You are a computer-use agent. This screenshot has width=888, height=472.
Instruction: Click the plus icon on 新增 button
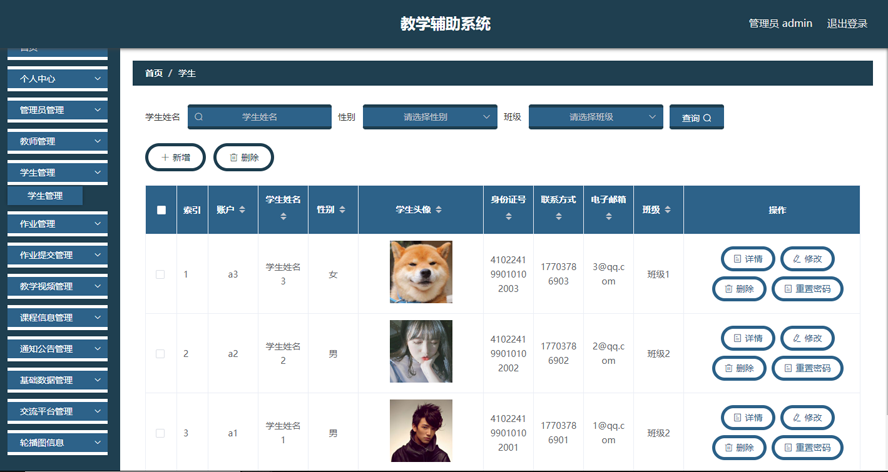[165, 158]
